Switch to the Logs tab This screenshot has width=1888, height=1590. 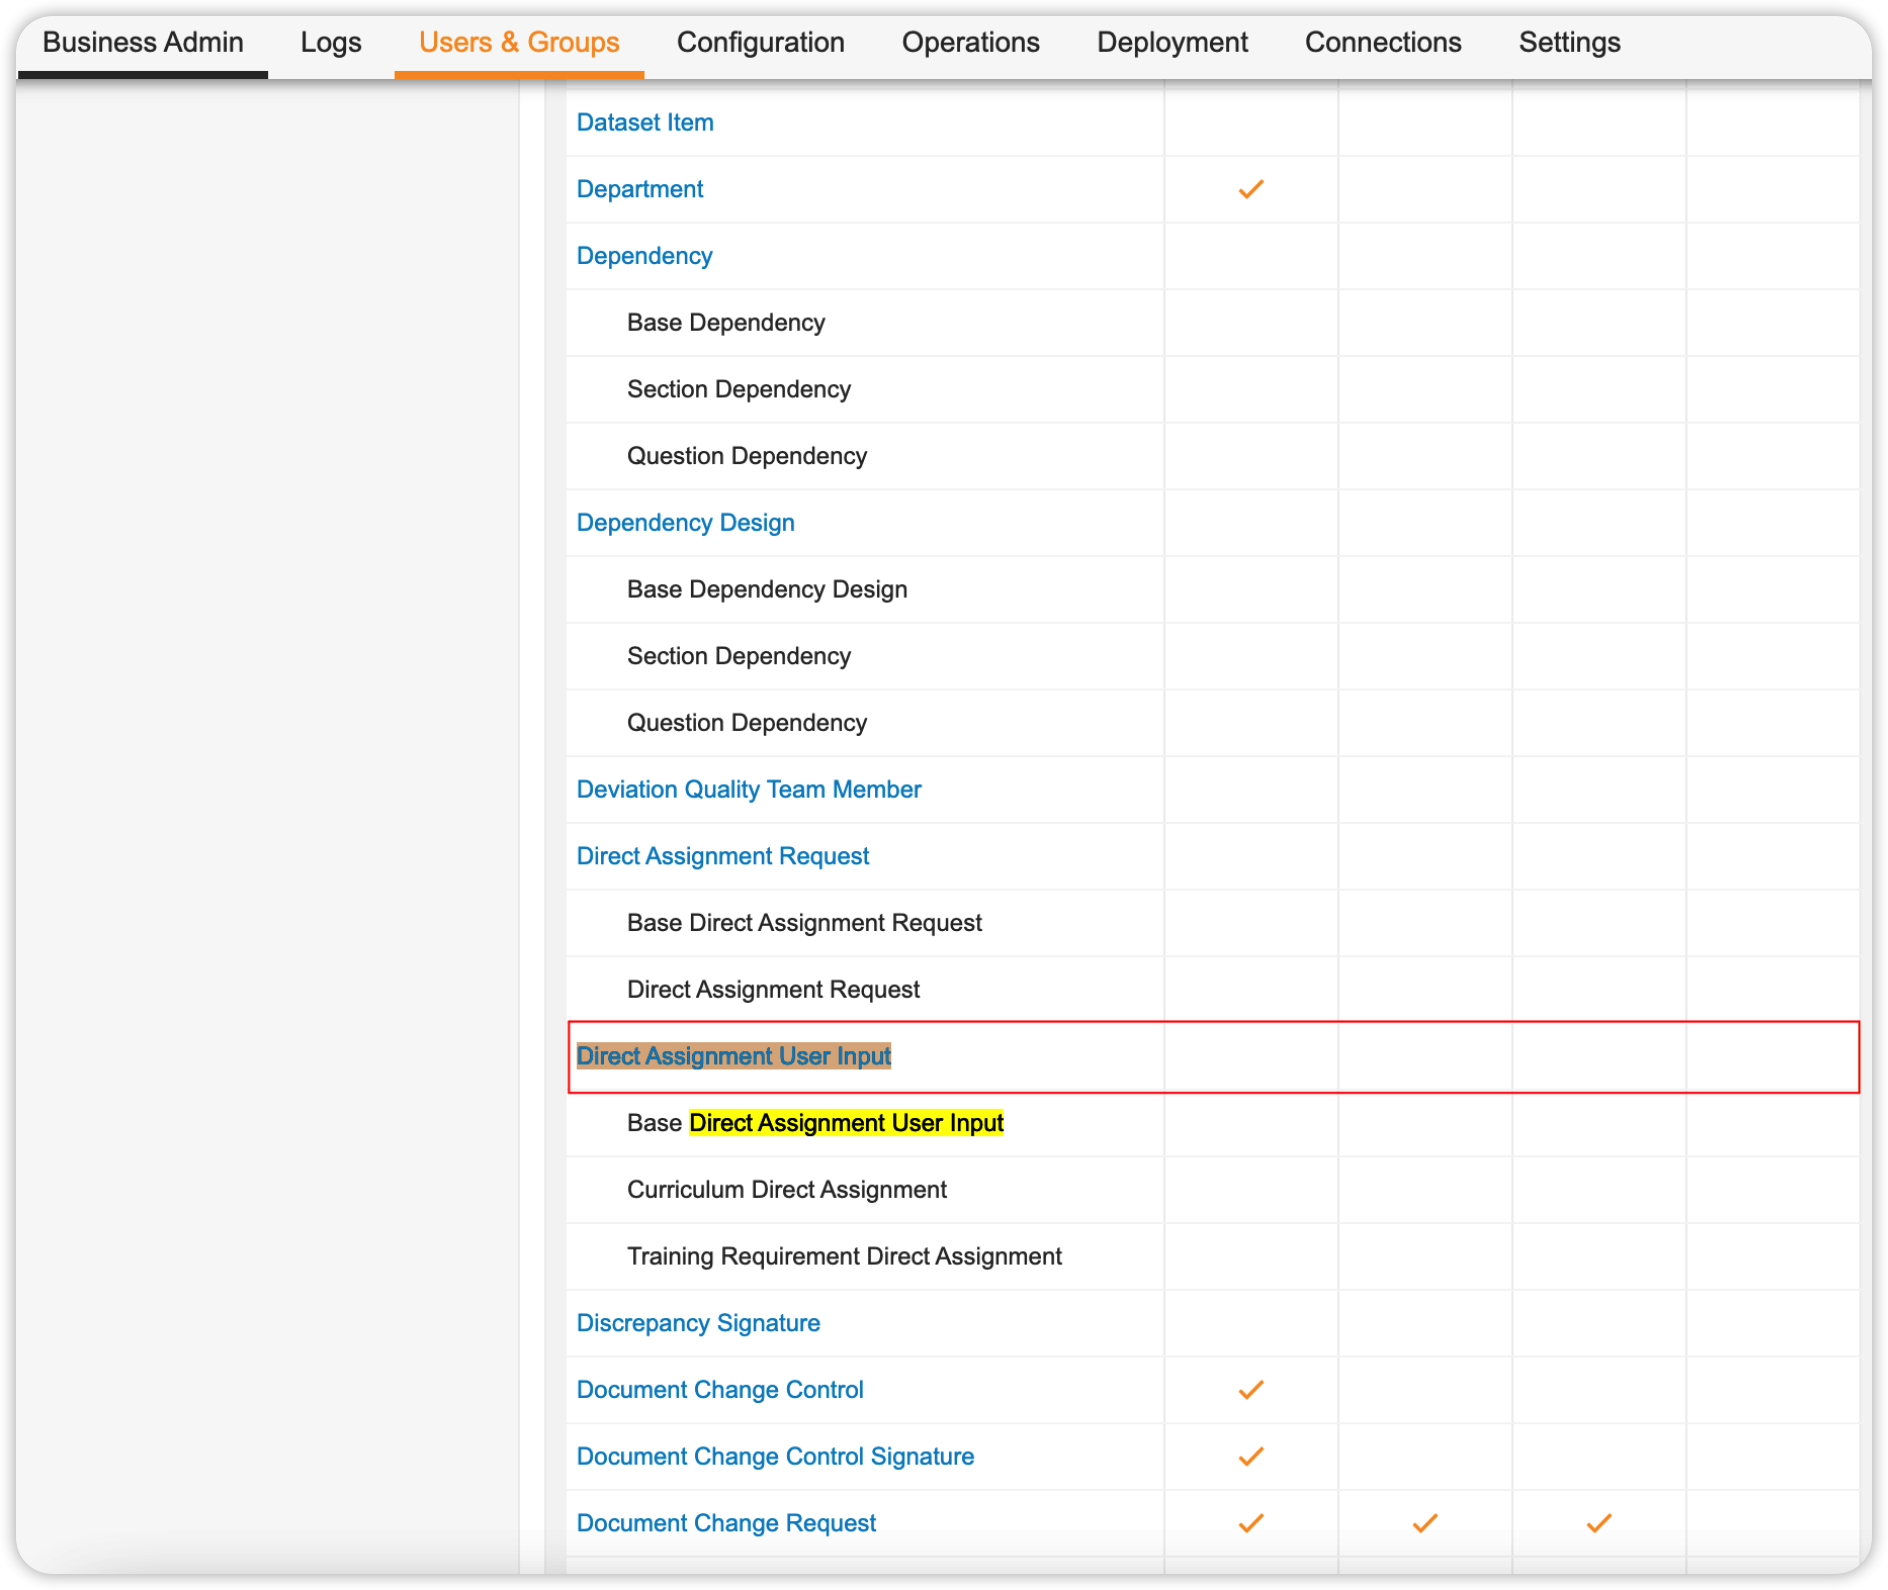click(331, 43)
